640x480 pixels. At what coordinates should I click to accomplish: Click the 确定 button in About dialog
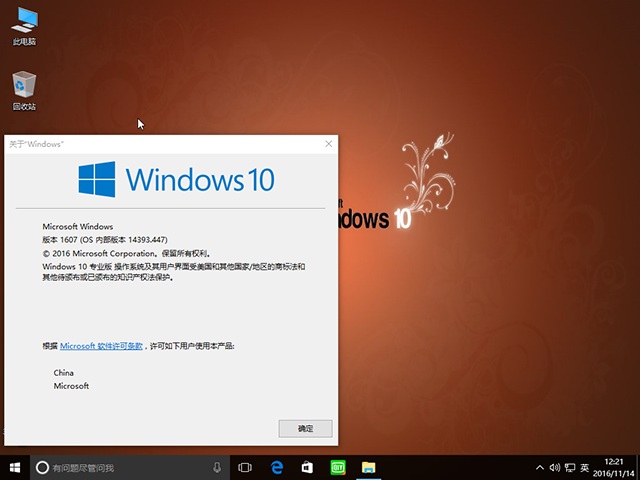pyautogui.click(x=305, y=428)
